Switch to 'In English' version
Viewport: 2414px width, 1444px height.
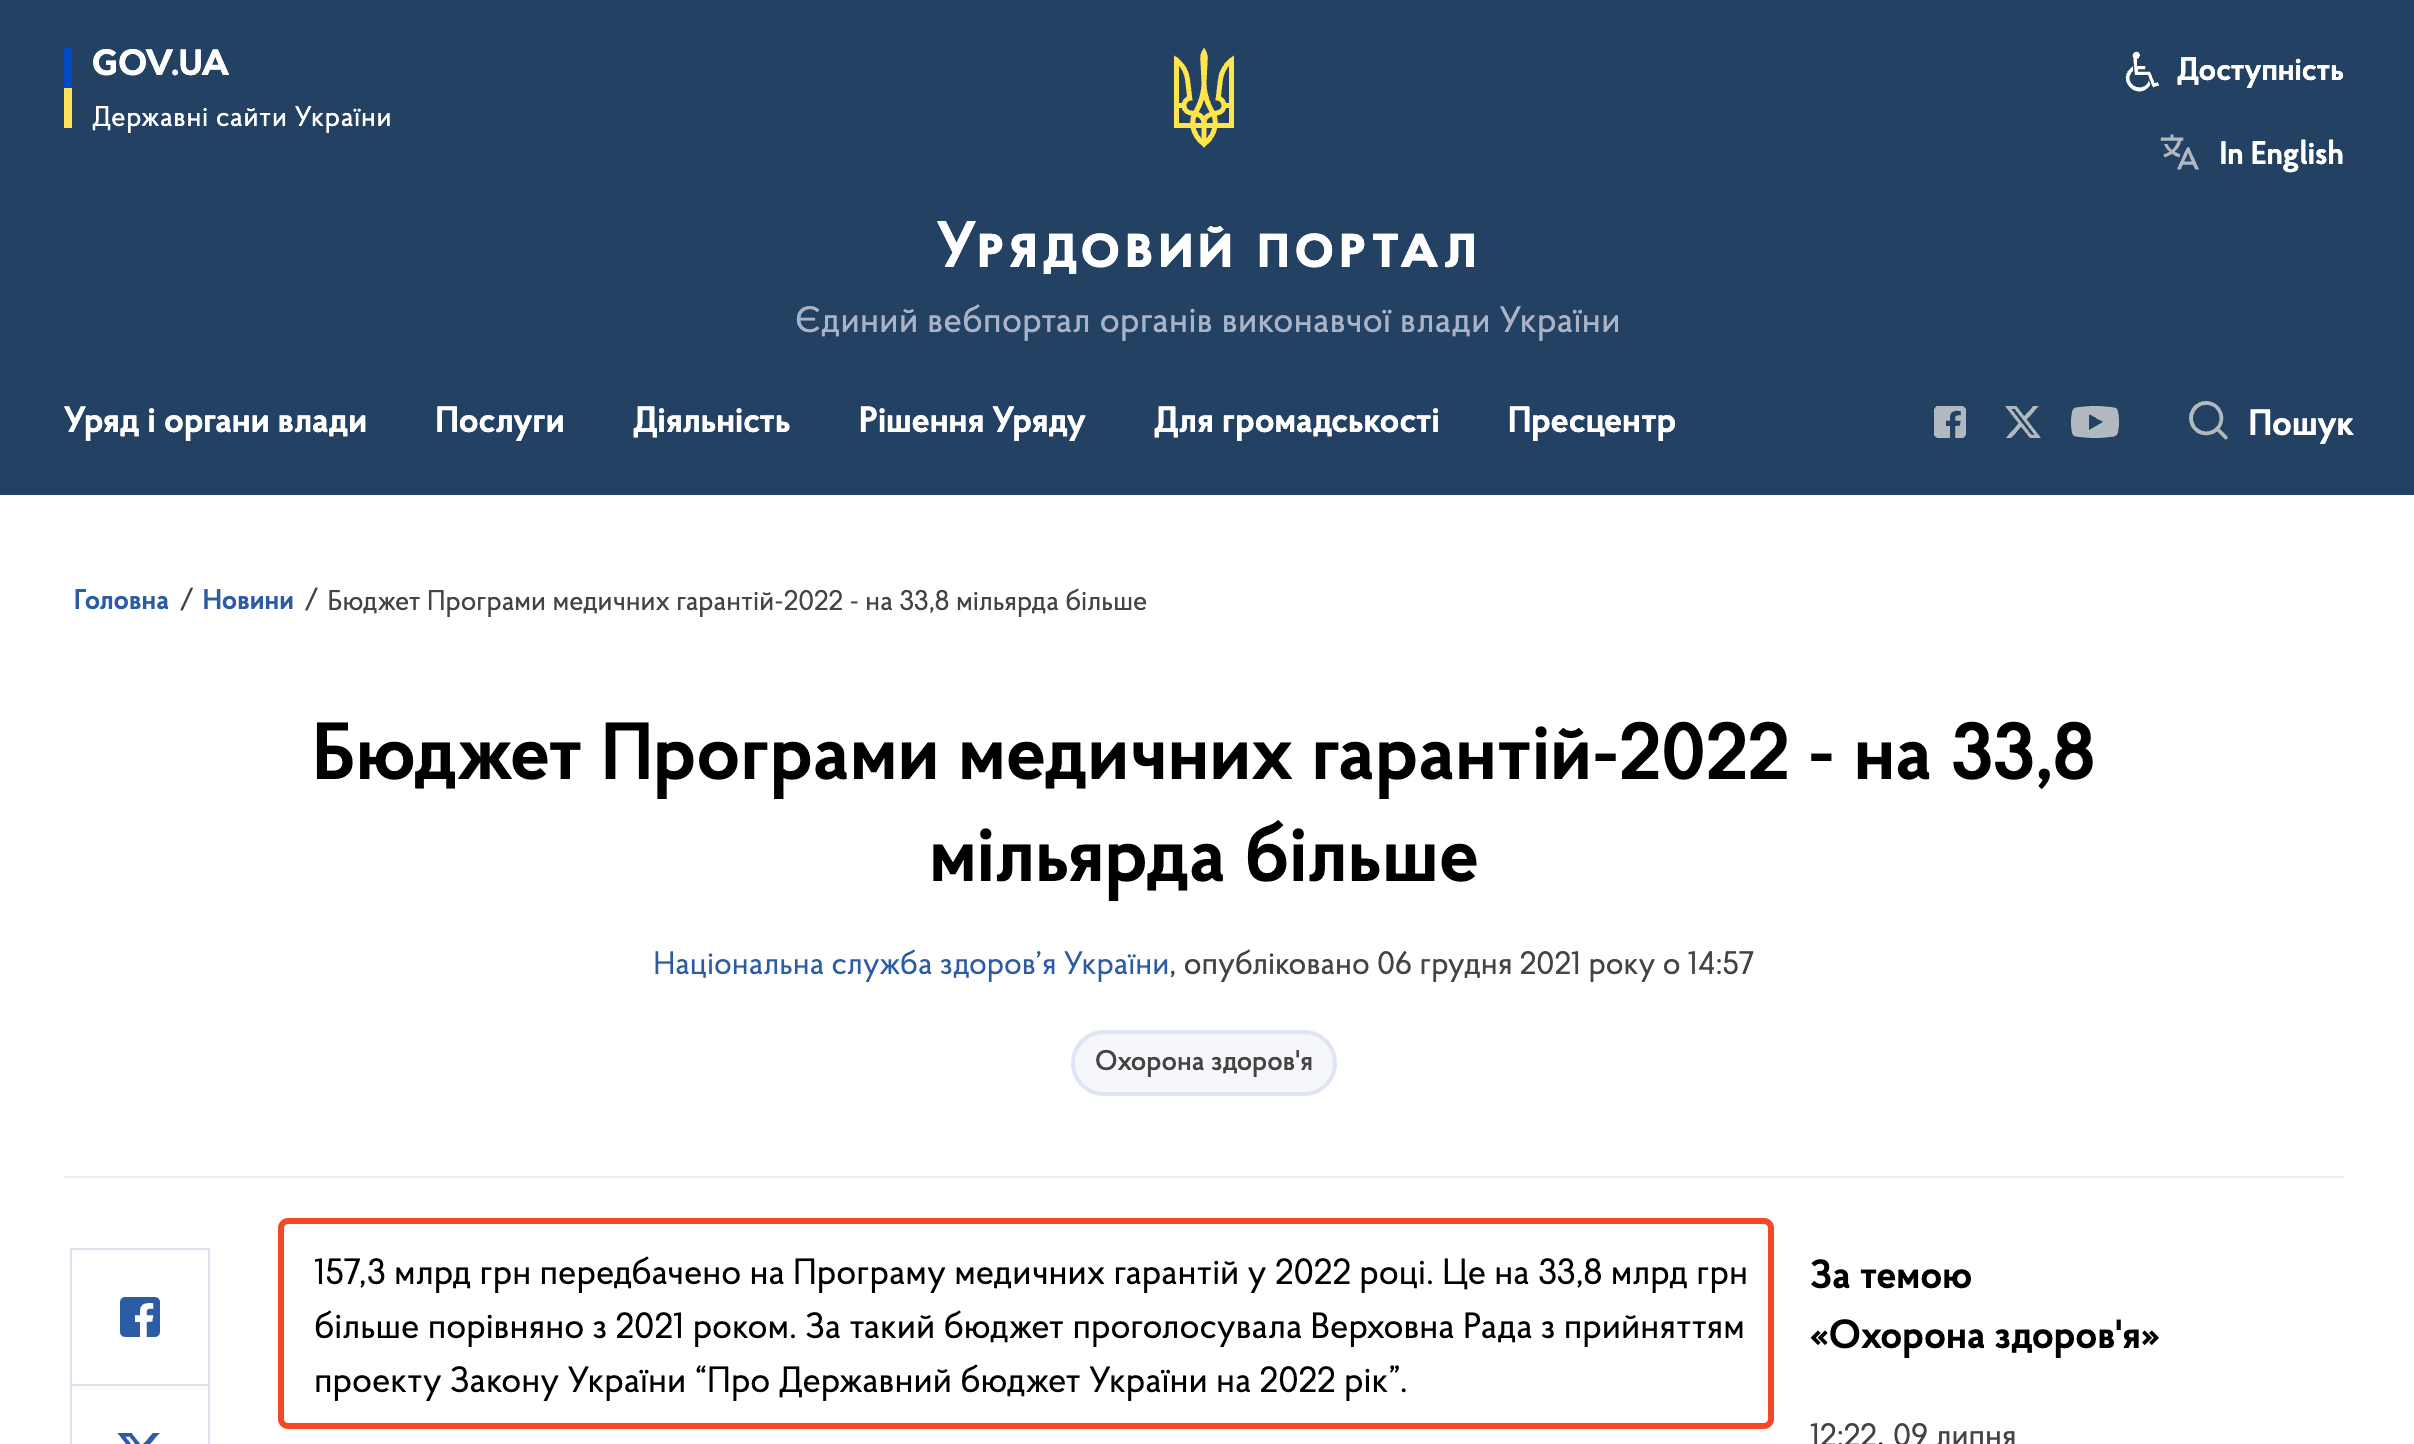click(2280, 153)
